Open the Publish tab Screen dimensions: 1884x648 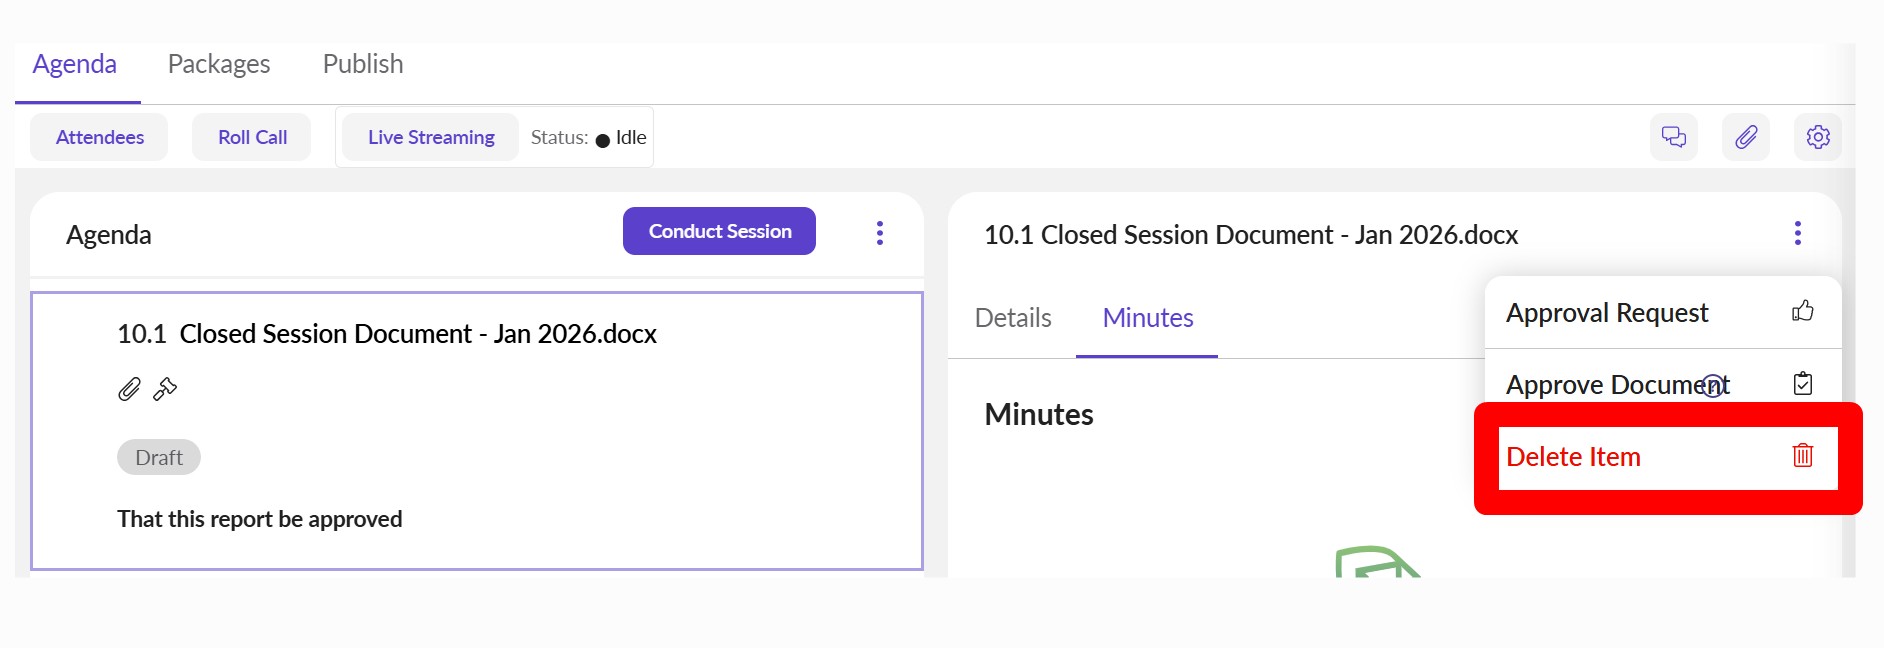(x=363, y=64)
